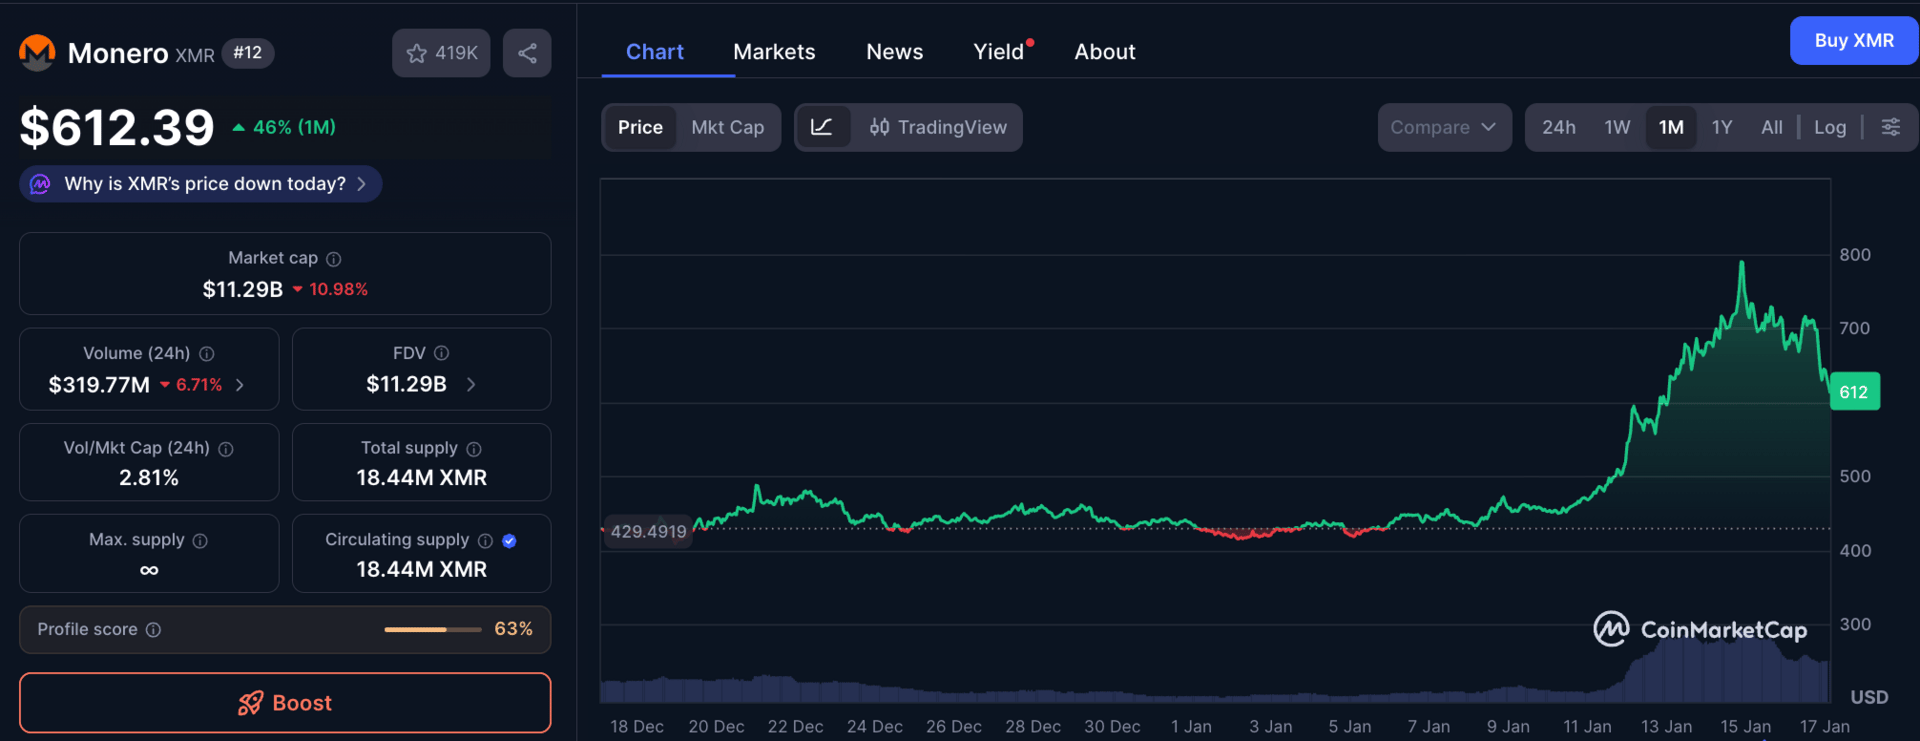Select the line chart view icon
Image resolution: width=1920 pixels, height=741 pixels.
pyautogui.click(x=822, y=127)
